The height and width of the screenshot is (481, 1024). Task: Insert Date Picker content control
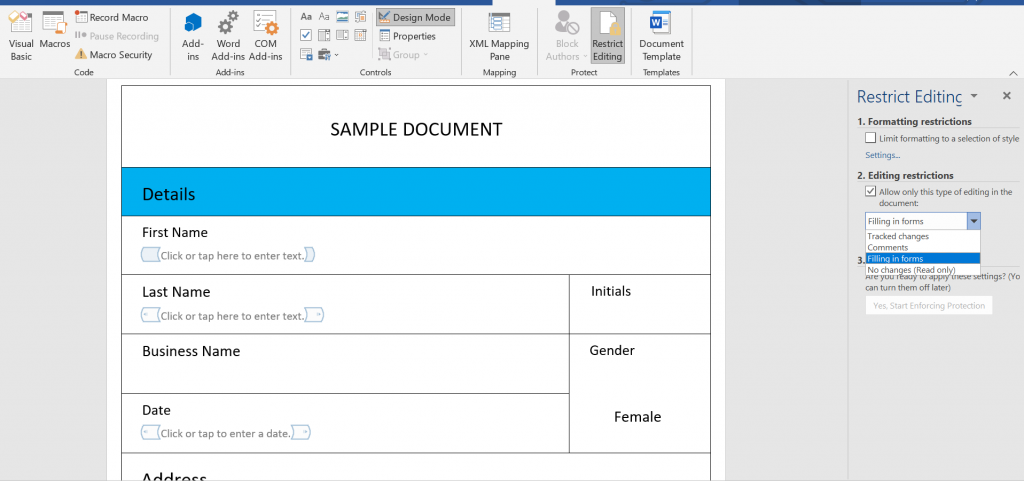coord(360,35)
